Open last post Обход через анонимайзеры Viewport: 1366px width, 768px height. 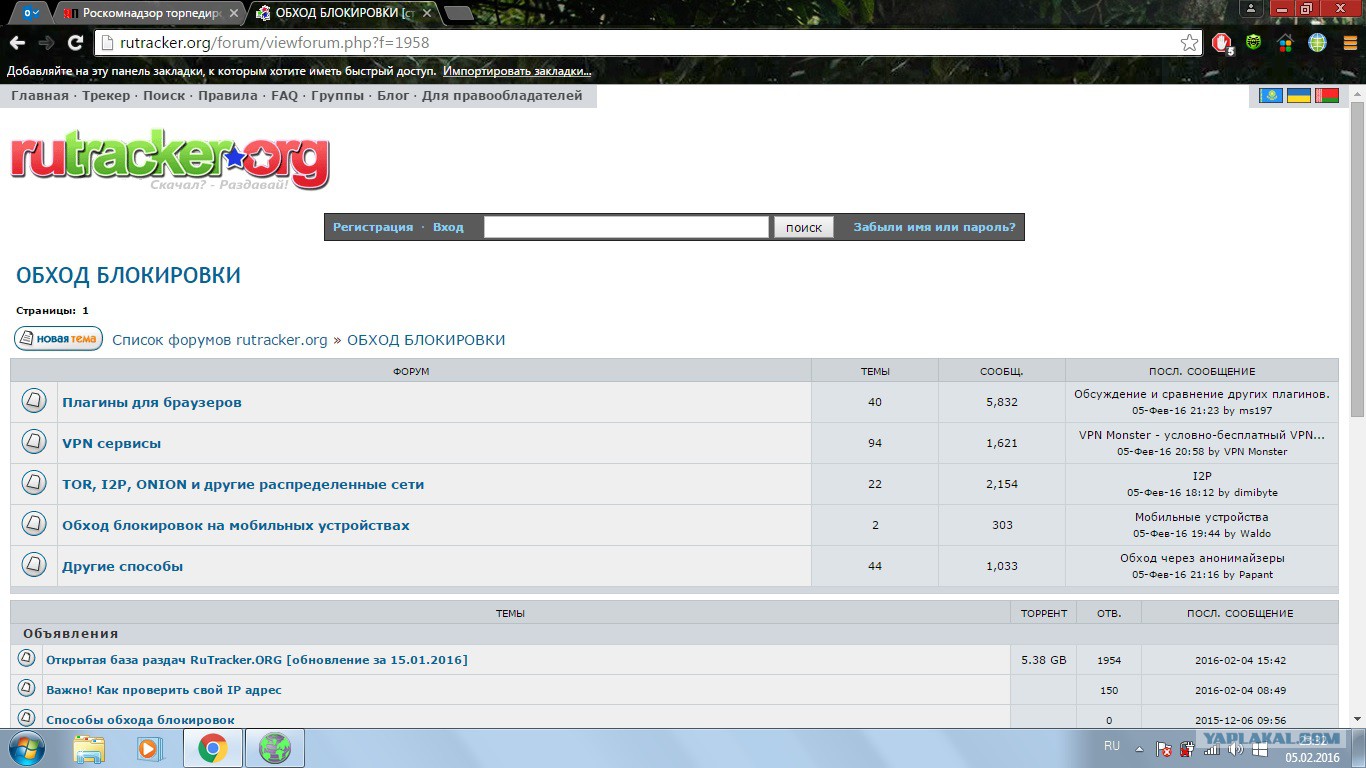[1202, 558]
